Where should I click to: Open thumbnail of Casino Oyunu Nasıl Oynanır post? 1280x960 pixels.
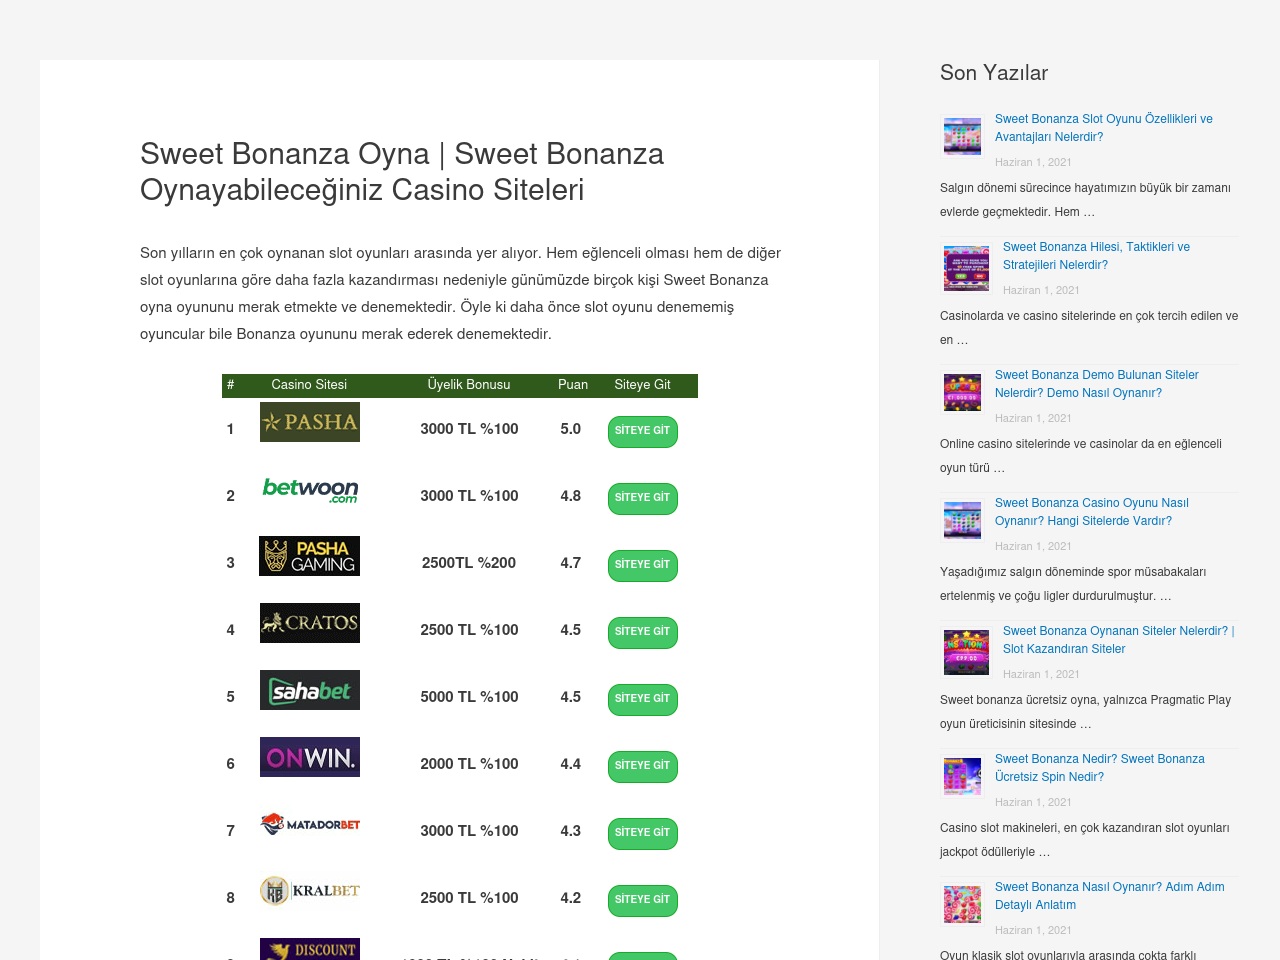(962, 520)
